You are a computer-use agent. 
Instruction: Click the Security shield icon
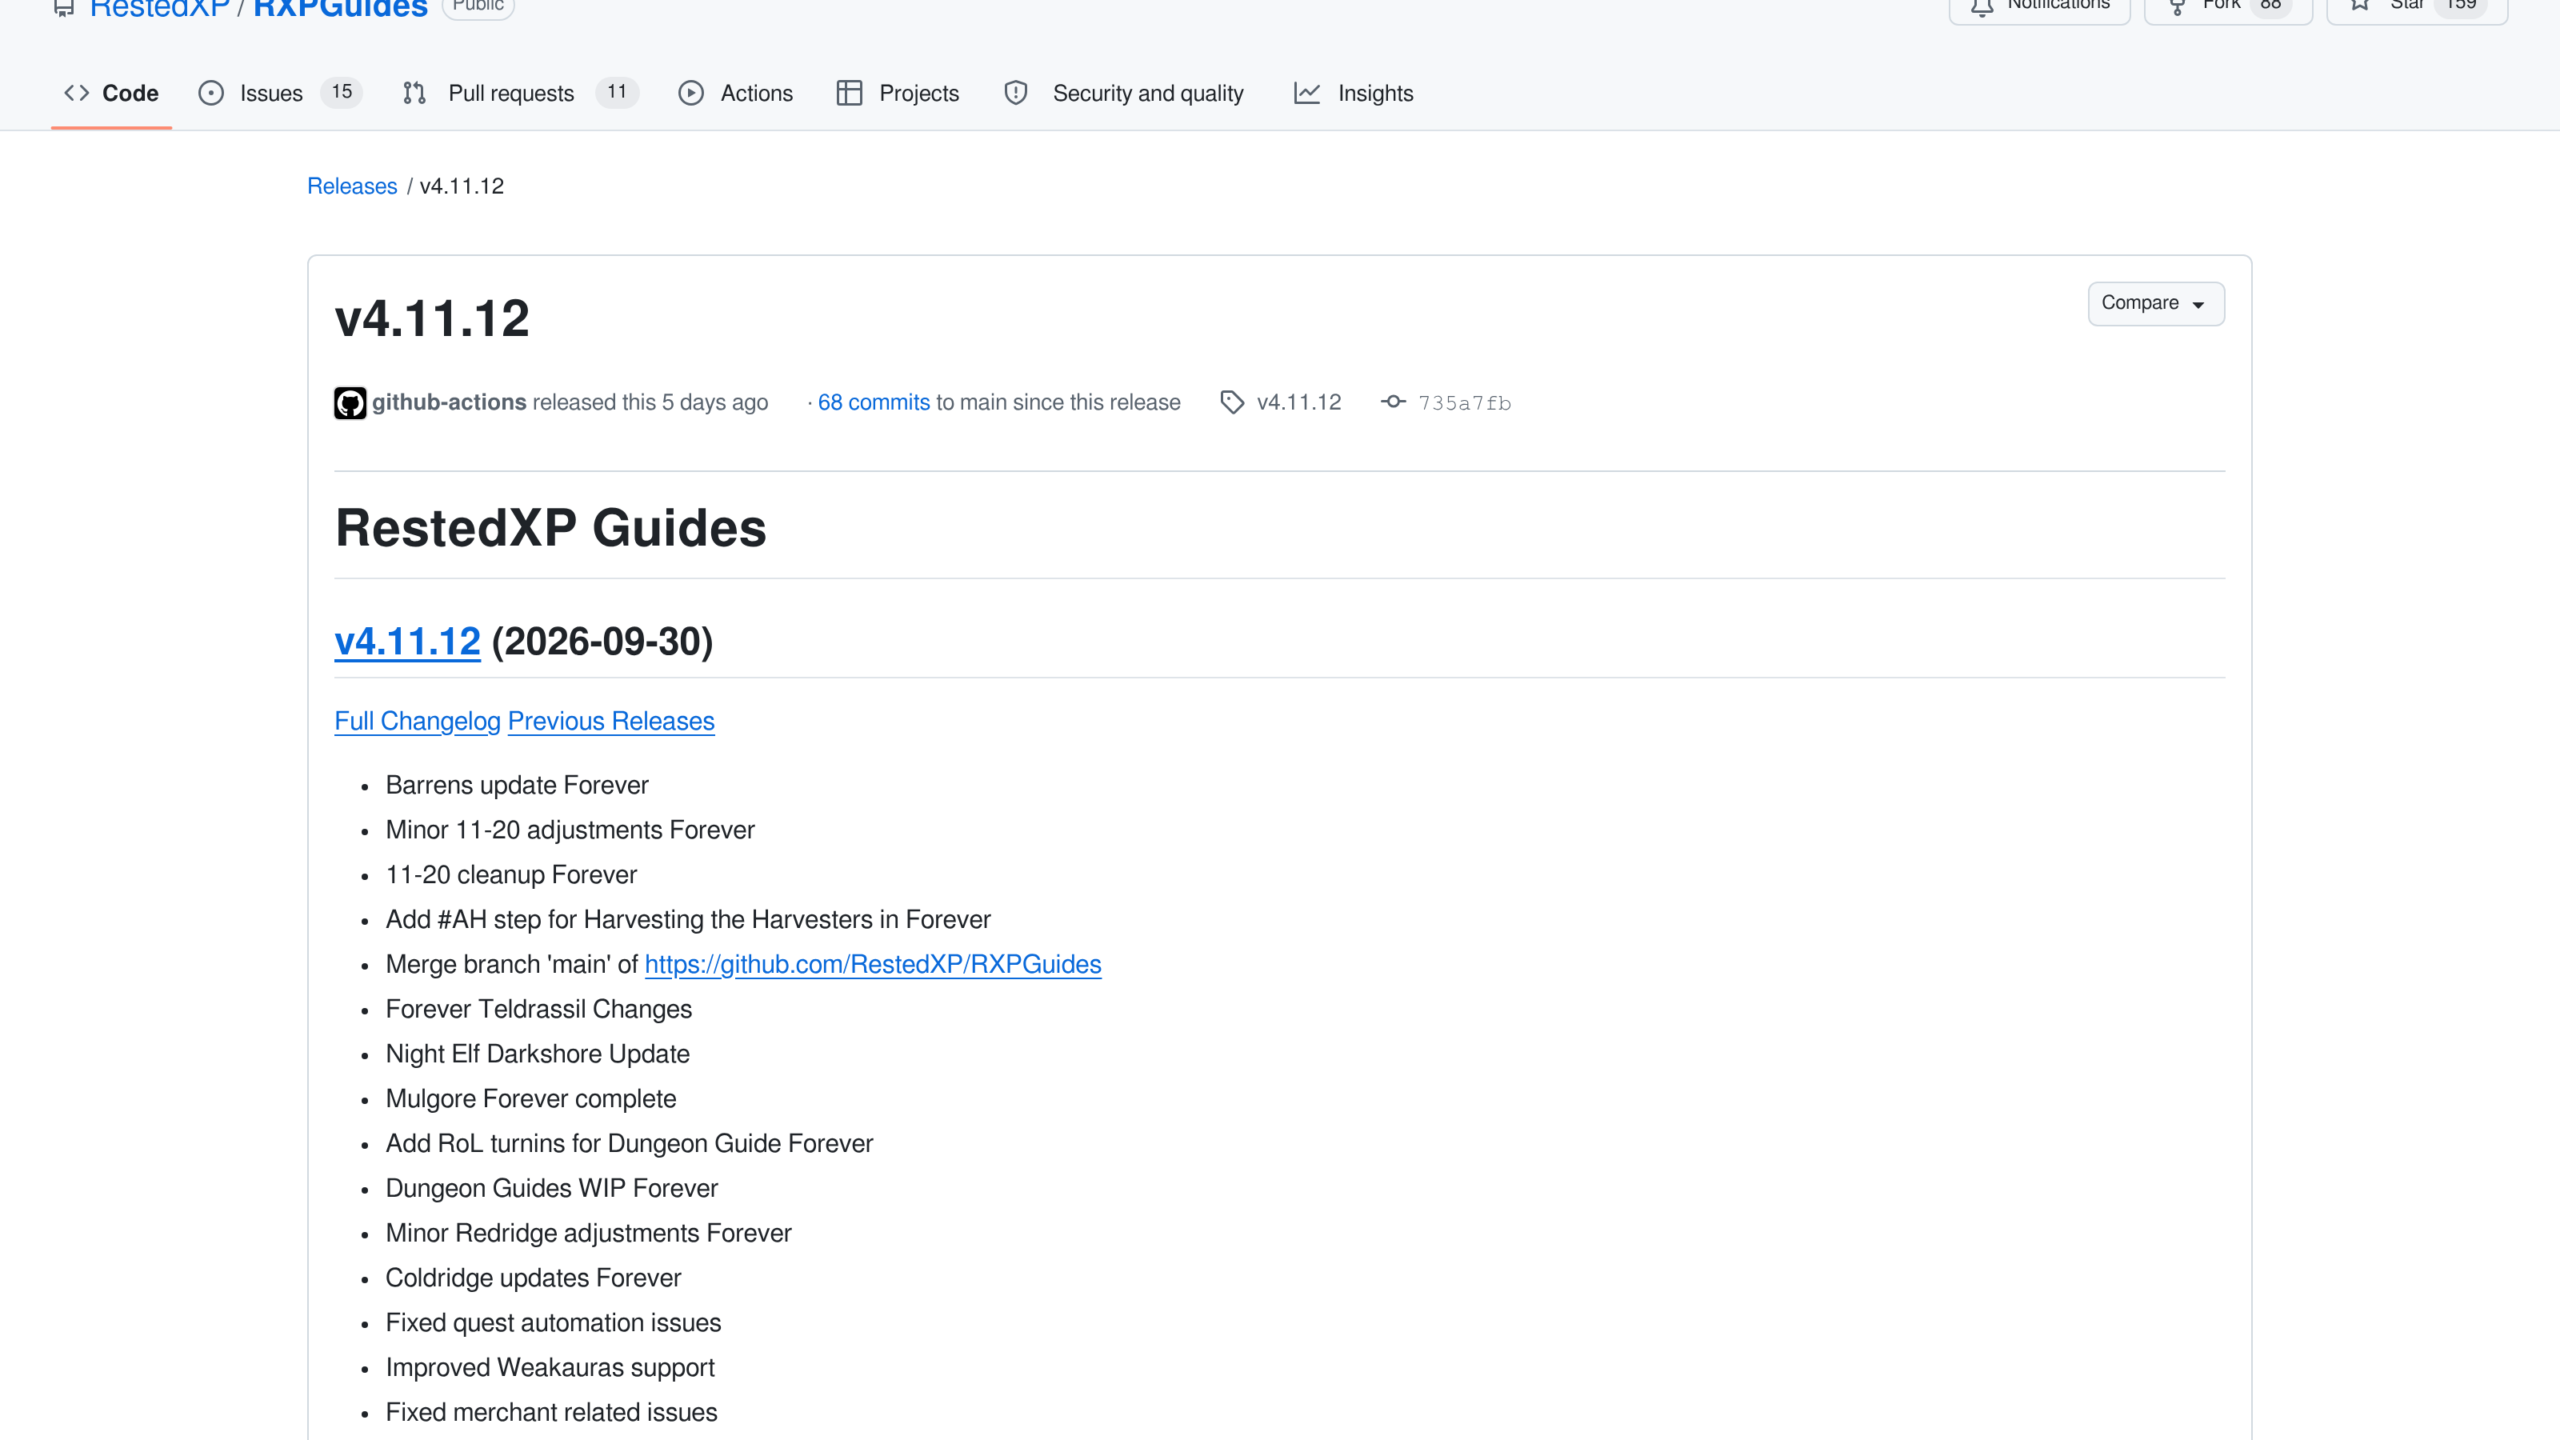point(1016,93)
